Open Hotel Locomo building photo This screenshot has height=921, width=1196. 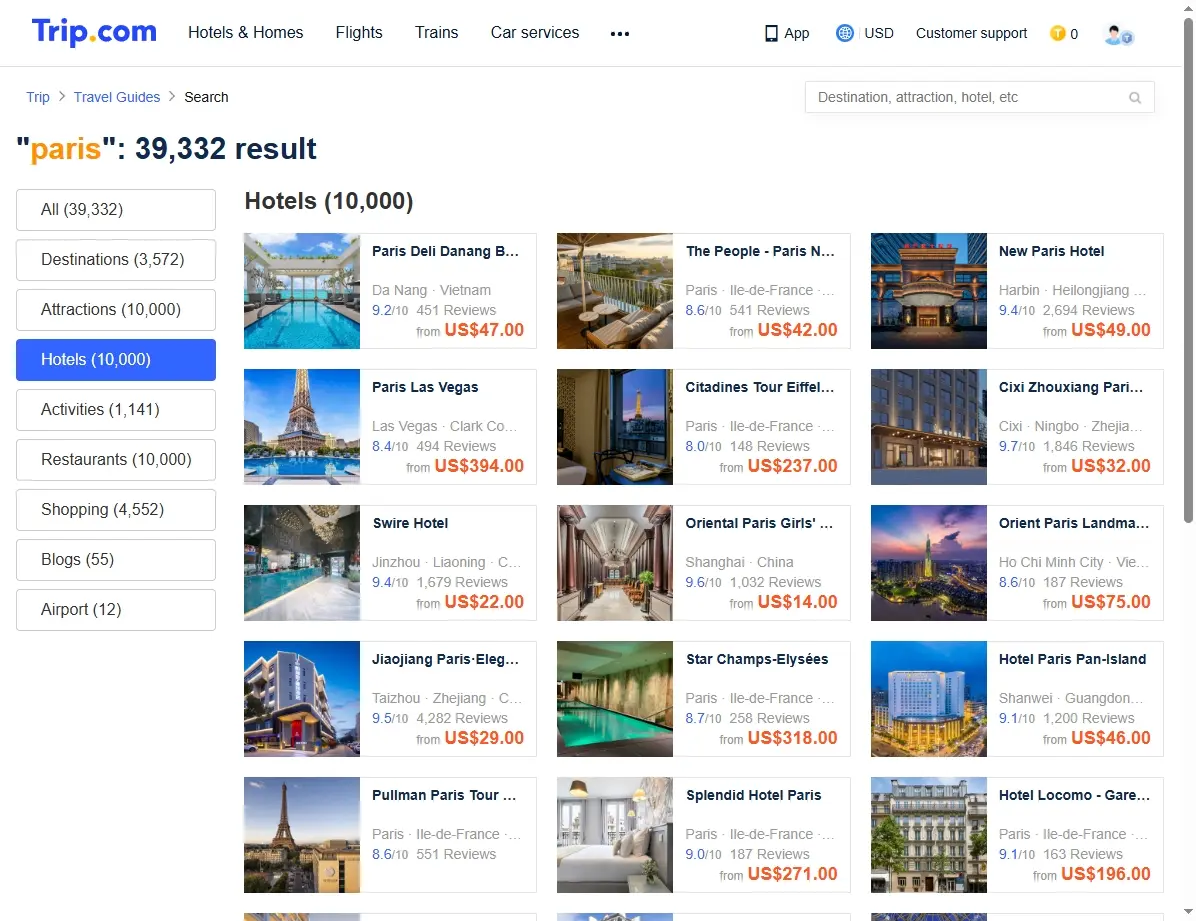pos(928,835)
